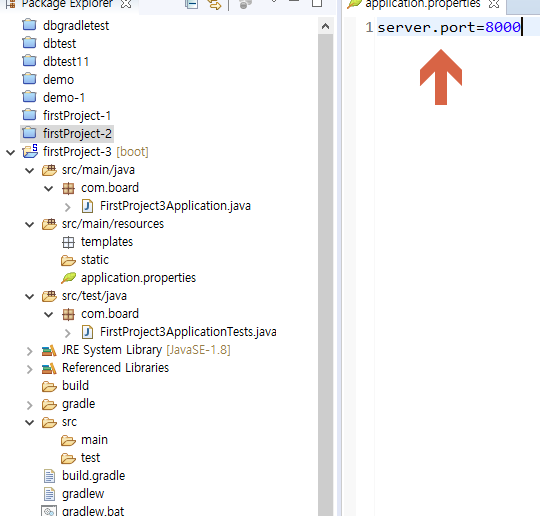Click the package icon of com.board under src/main/java
This screenshot has width=540, height=516.
[x=68, y=188]
